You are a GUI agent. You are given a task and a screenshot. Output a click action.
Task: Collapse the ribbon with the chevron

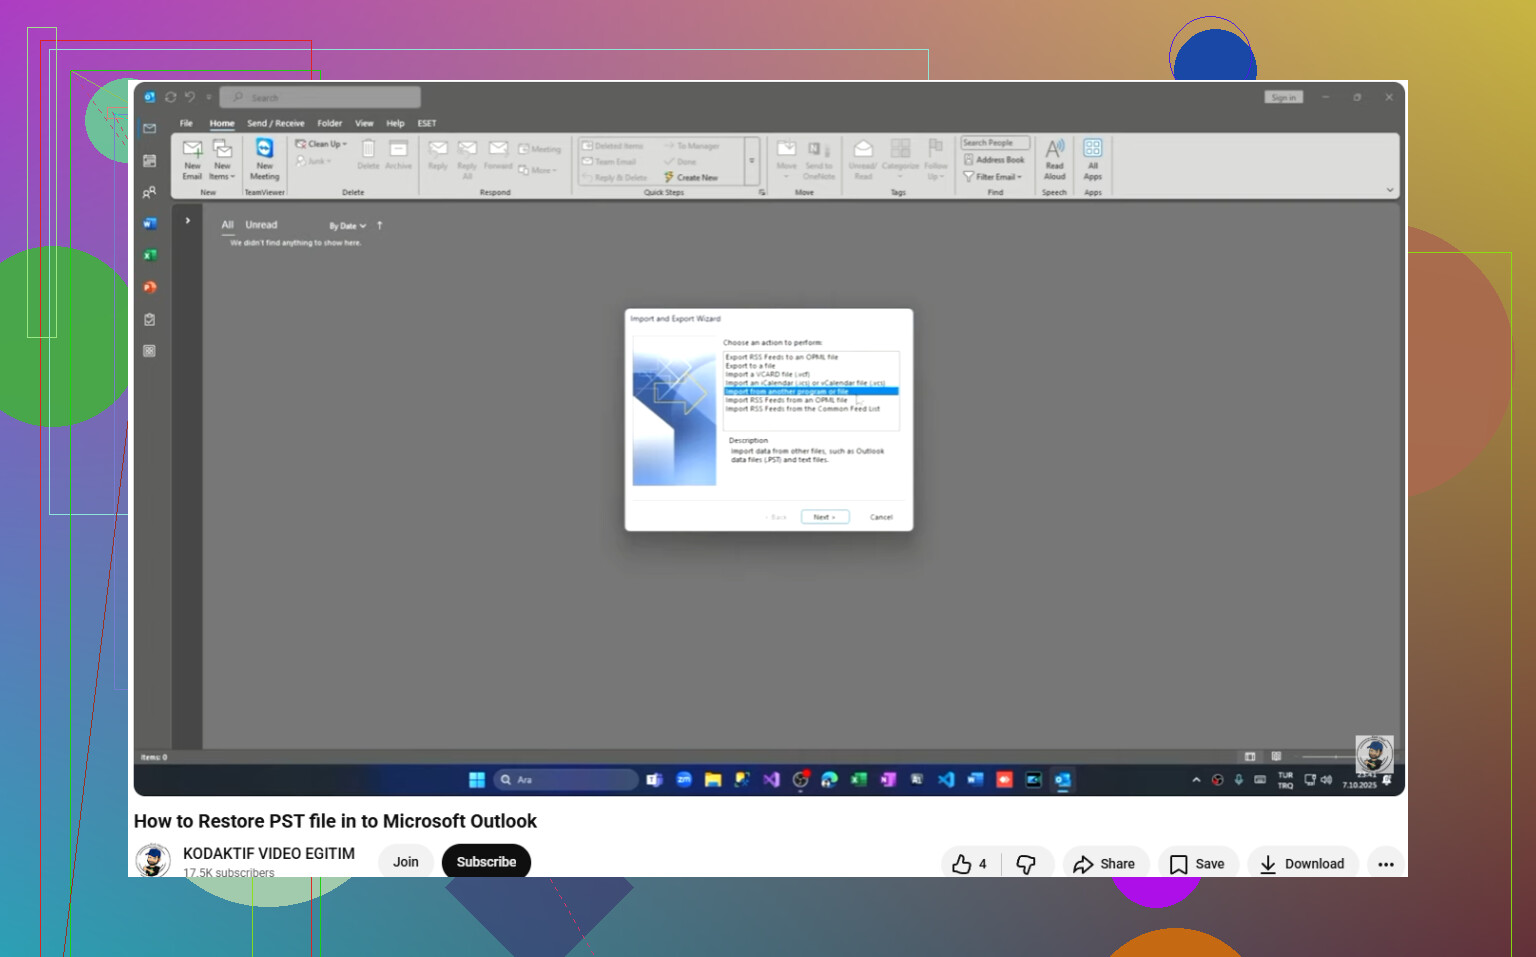click(x=1390, y=190)
